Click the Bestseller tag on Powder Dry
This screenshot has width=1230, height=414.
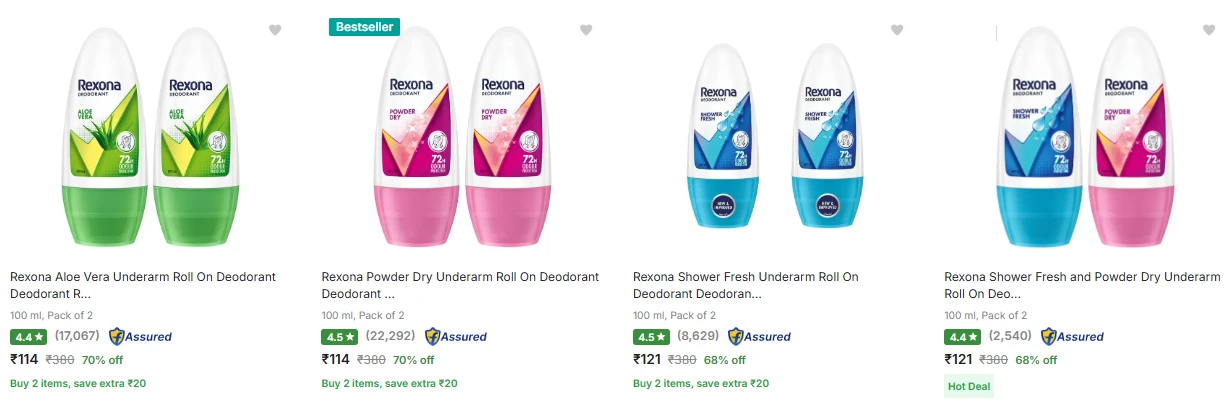(364, 27)
